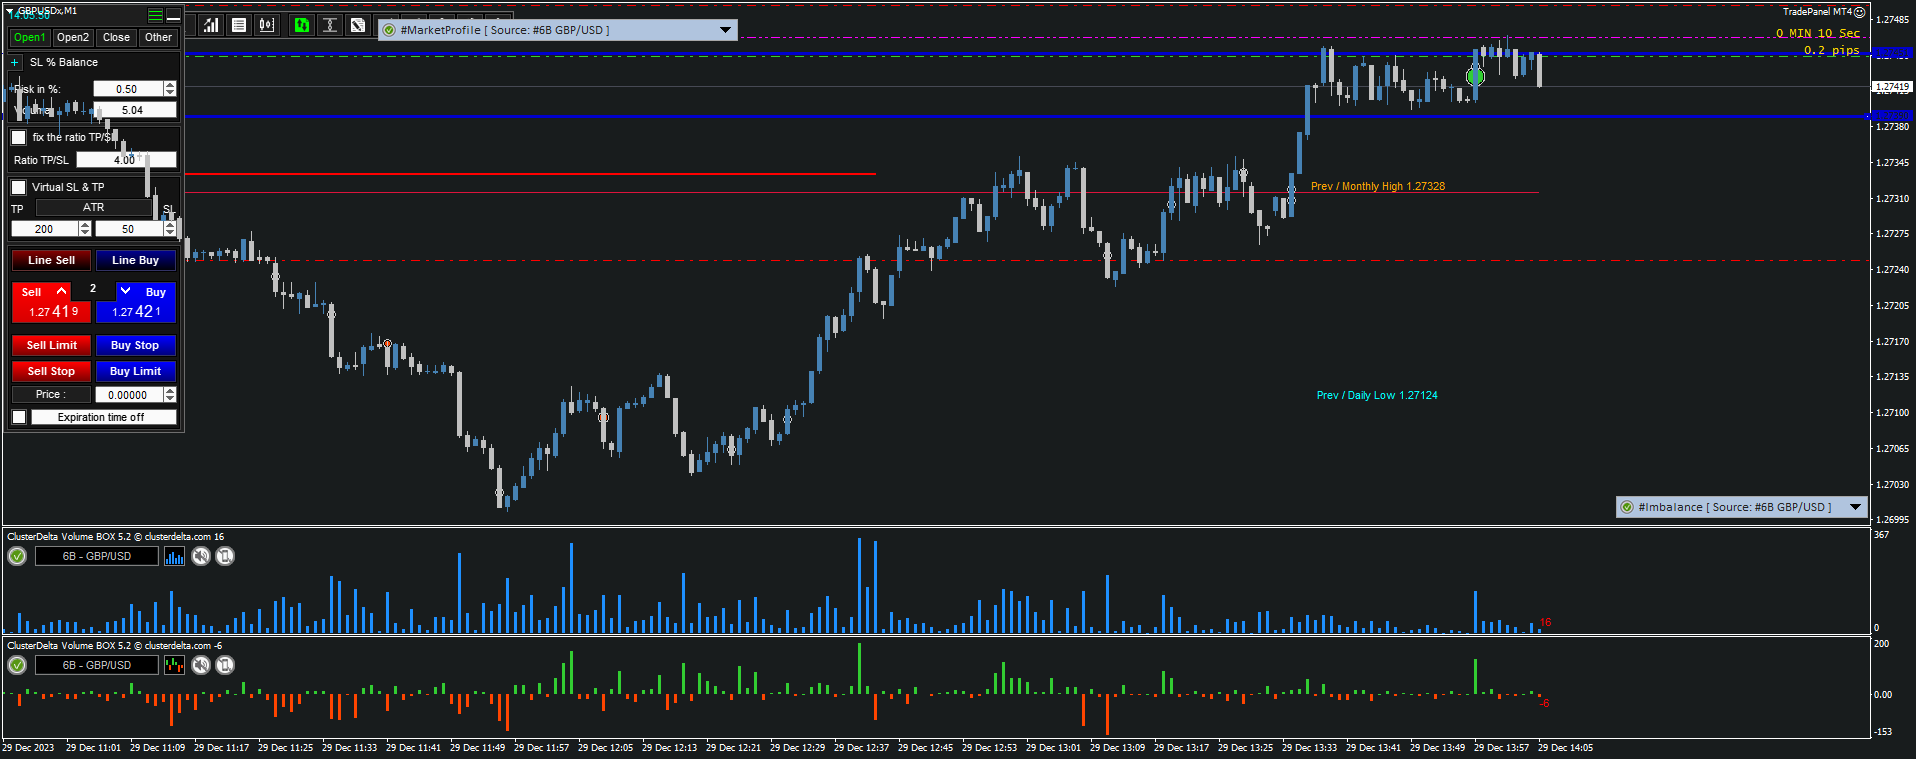Click the ATR button between TP and SL
1916x759 pixels.
(94, 208)
